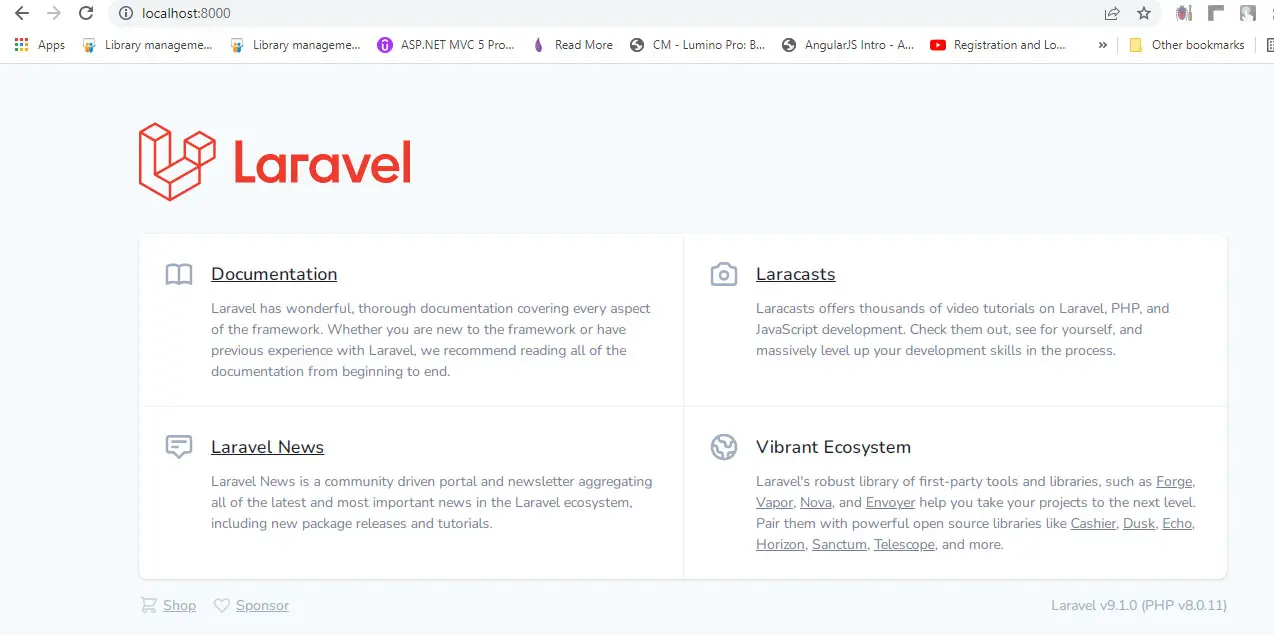
Task: Click inside the address bar
Action: pyautogui.click(x=300, y=14)
